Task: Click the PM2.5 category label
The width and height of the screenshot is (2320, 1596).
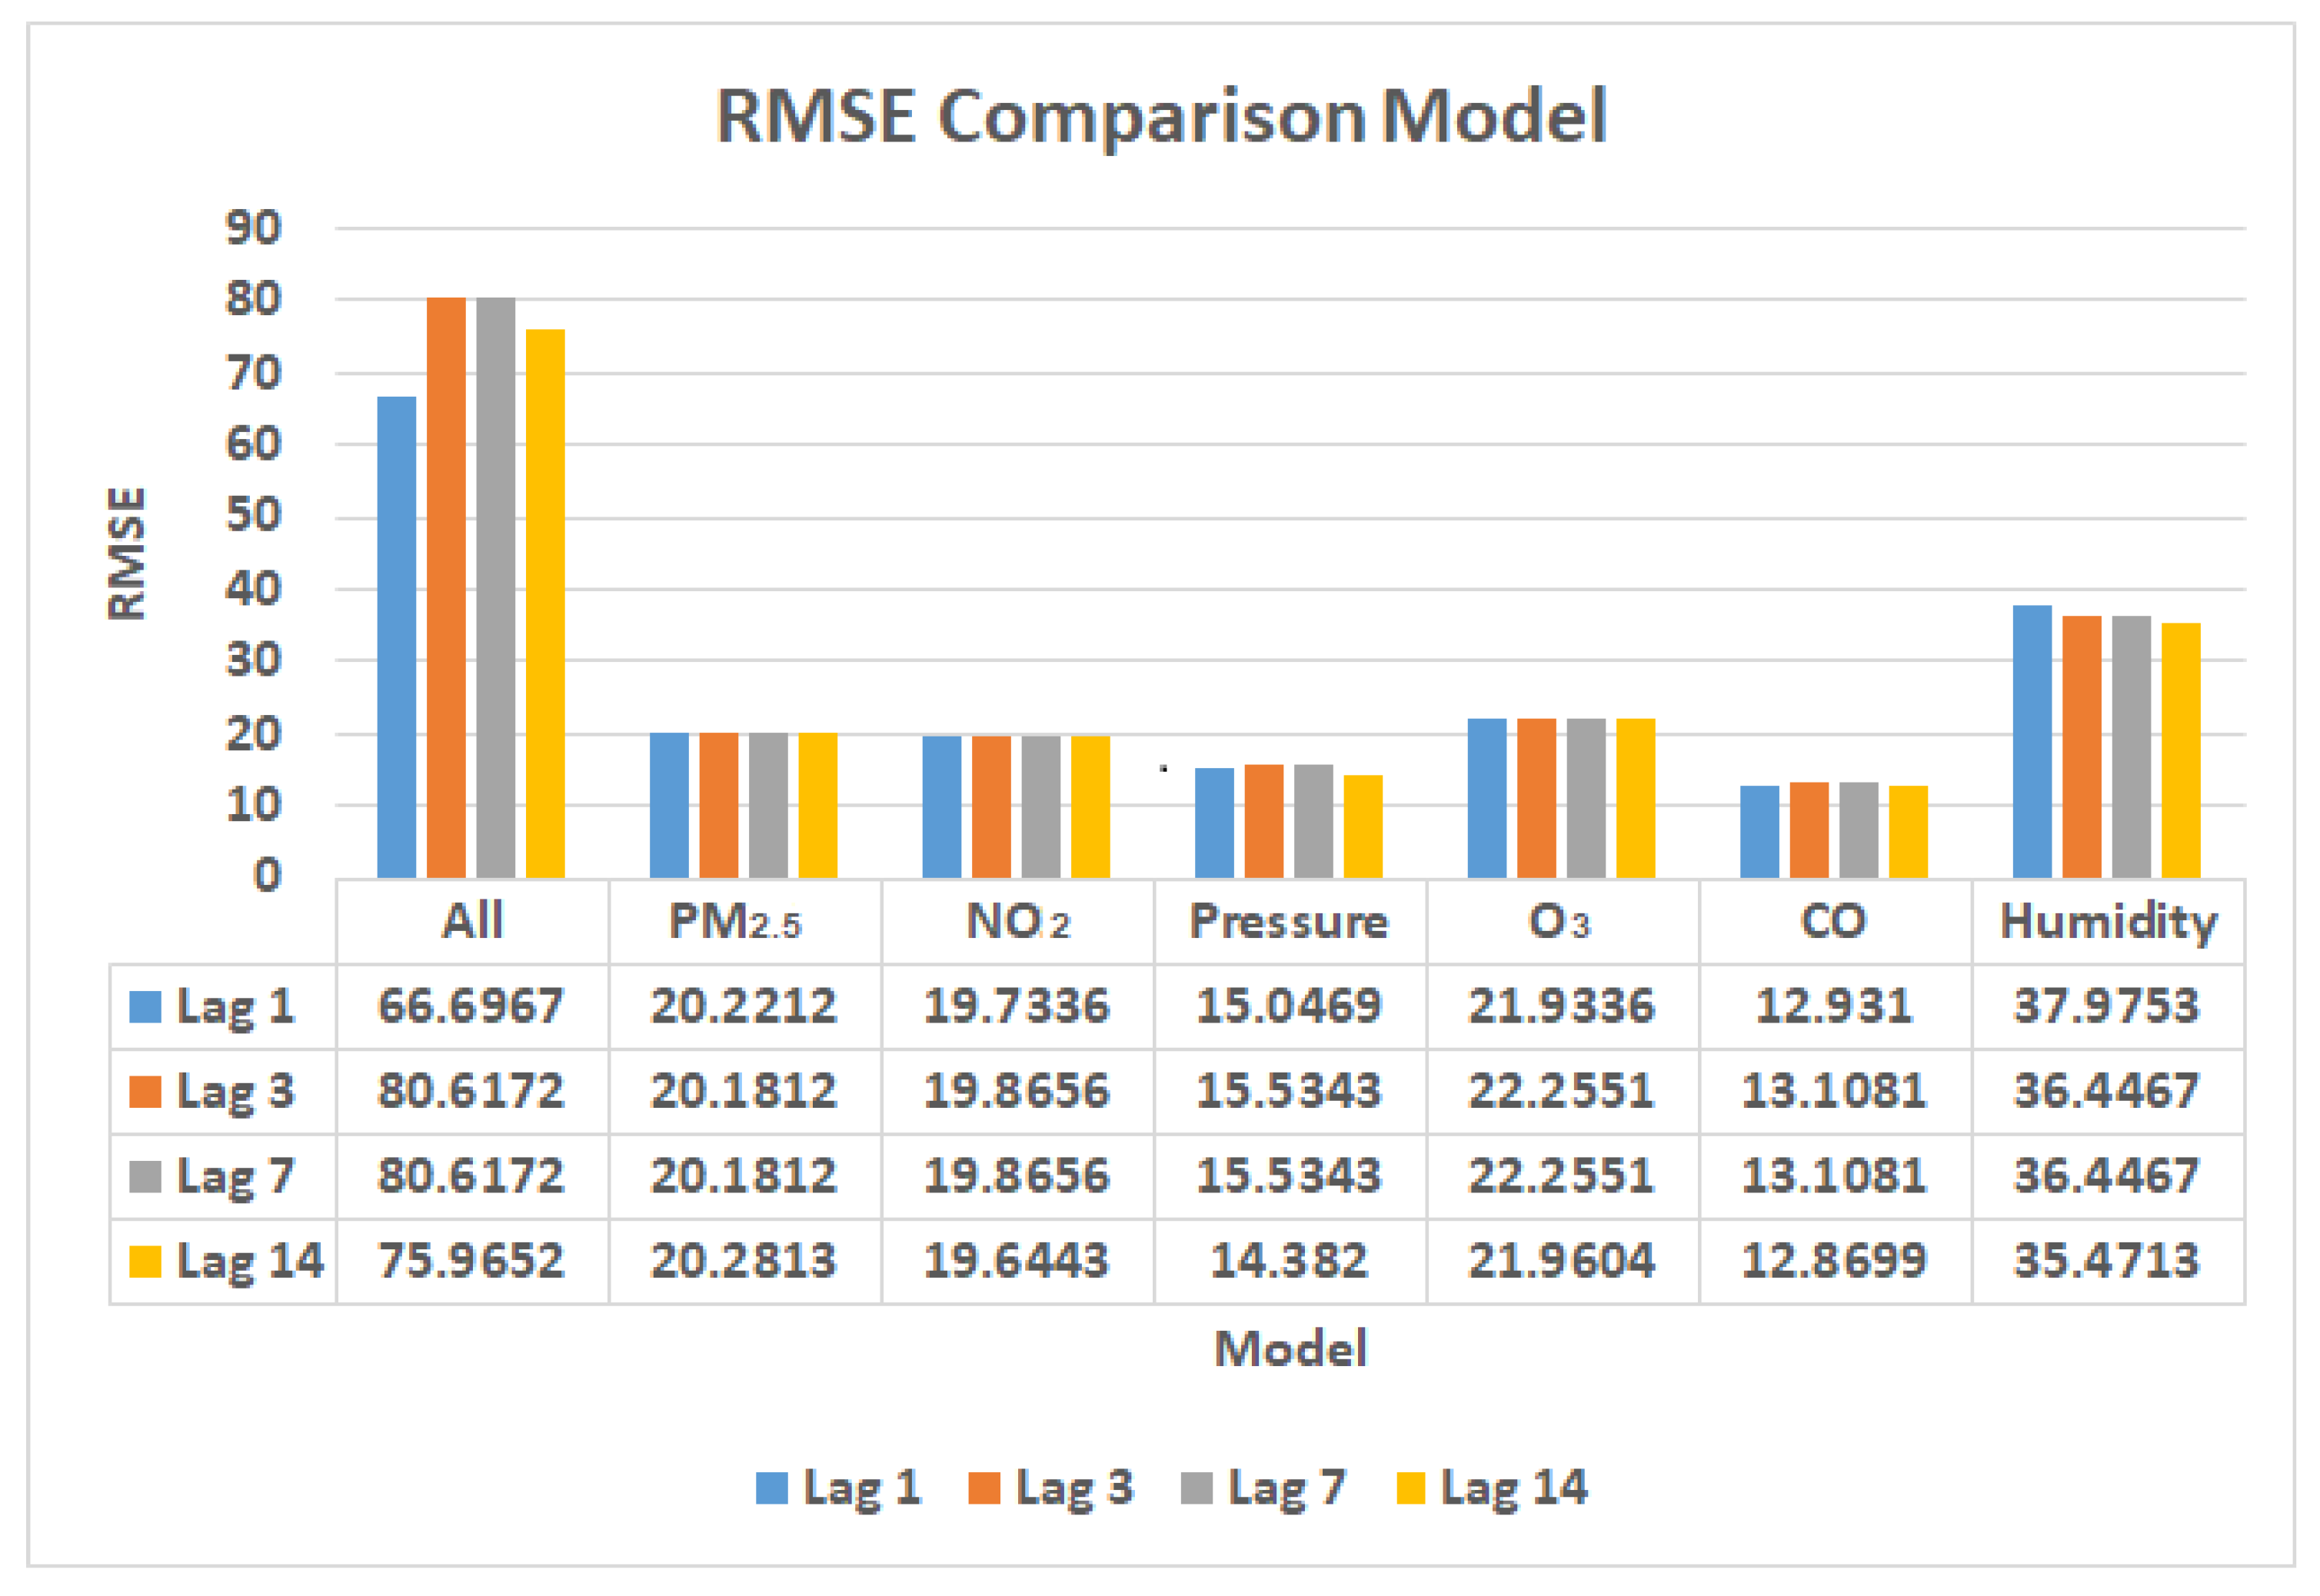Action: 735,921
